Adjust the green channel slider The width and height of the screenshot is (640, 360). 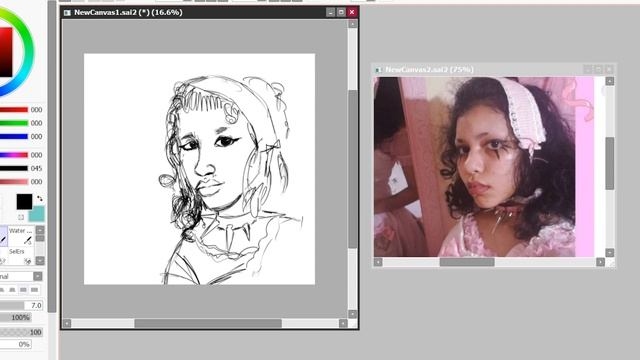click(14, 123)
